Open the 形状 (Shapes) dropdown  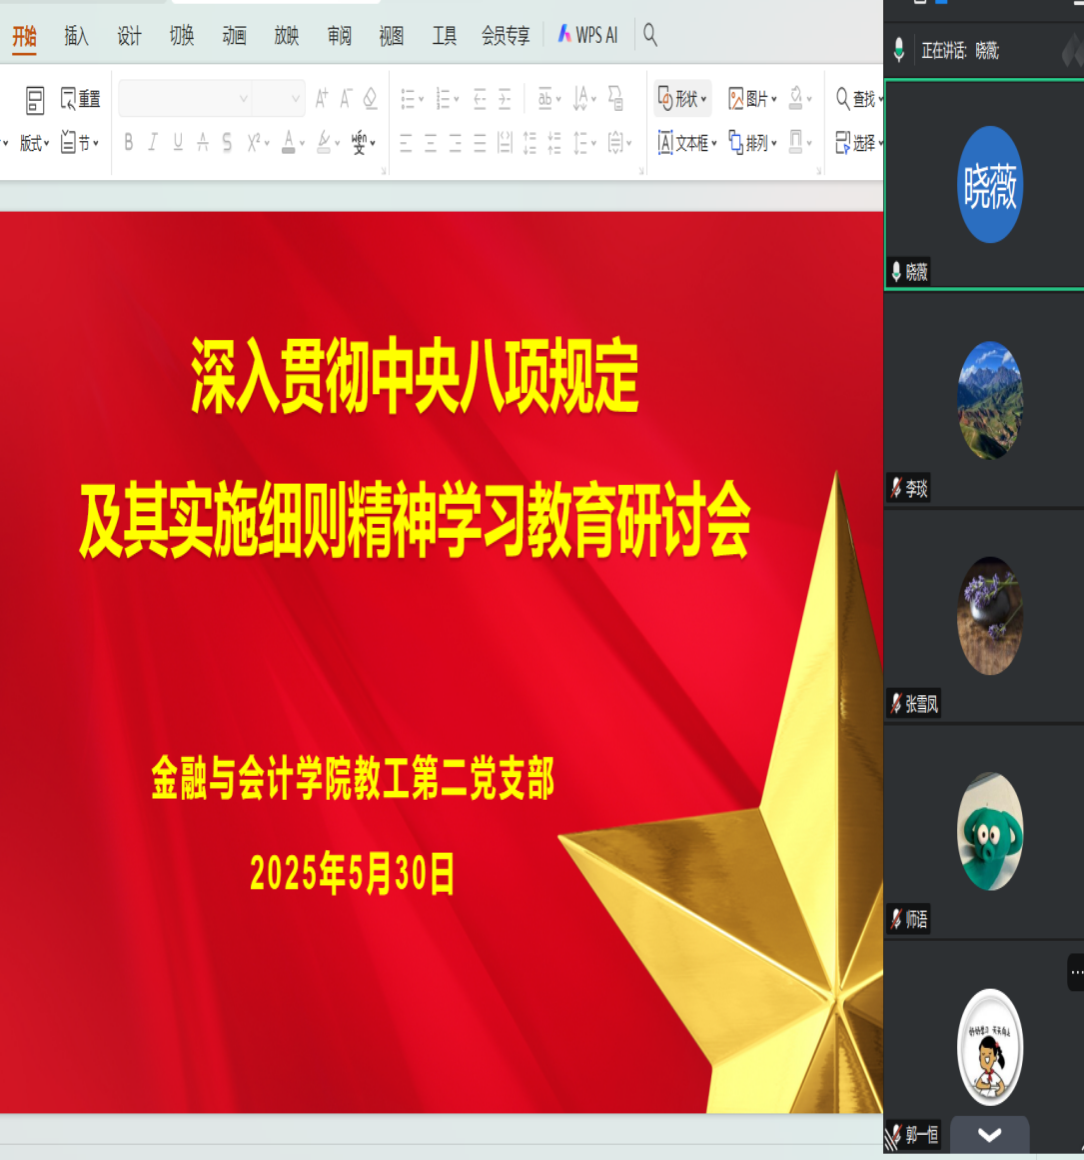point(683,99)
